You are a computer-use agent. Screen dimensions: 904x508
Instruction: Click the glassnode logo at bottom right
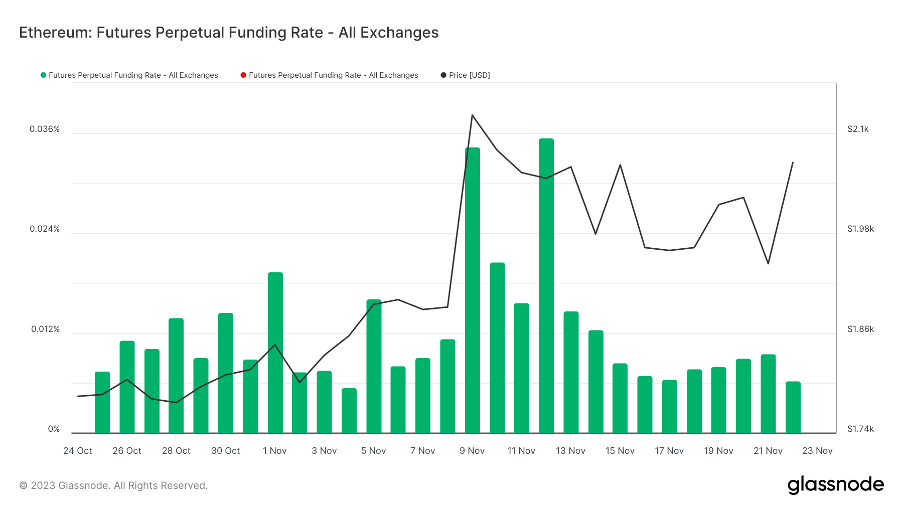835,485
